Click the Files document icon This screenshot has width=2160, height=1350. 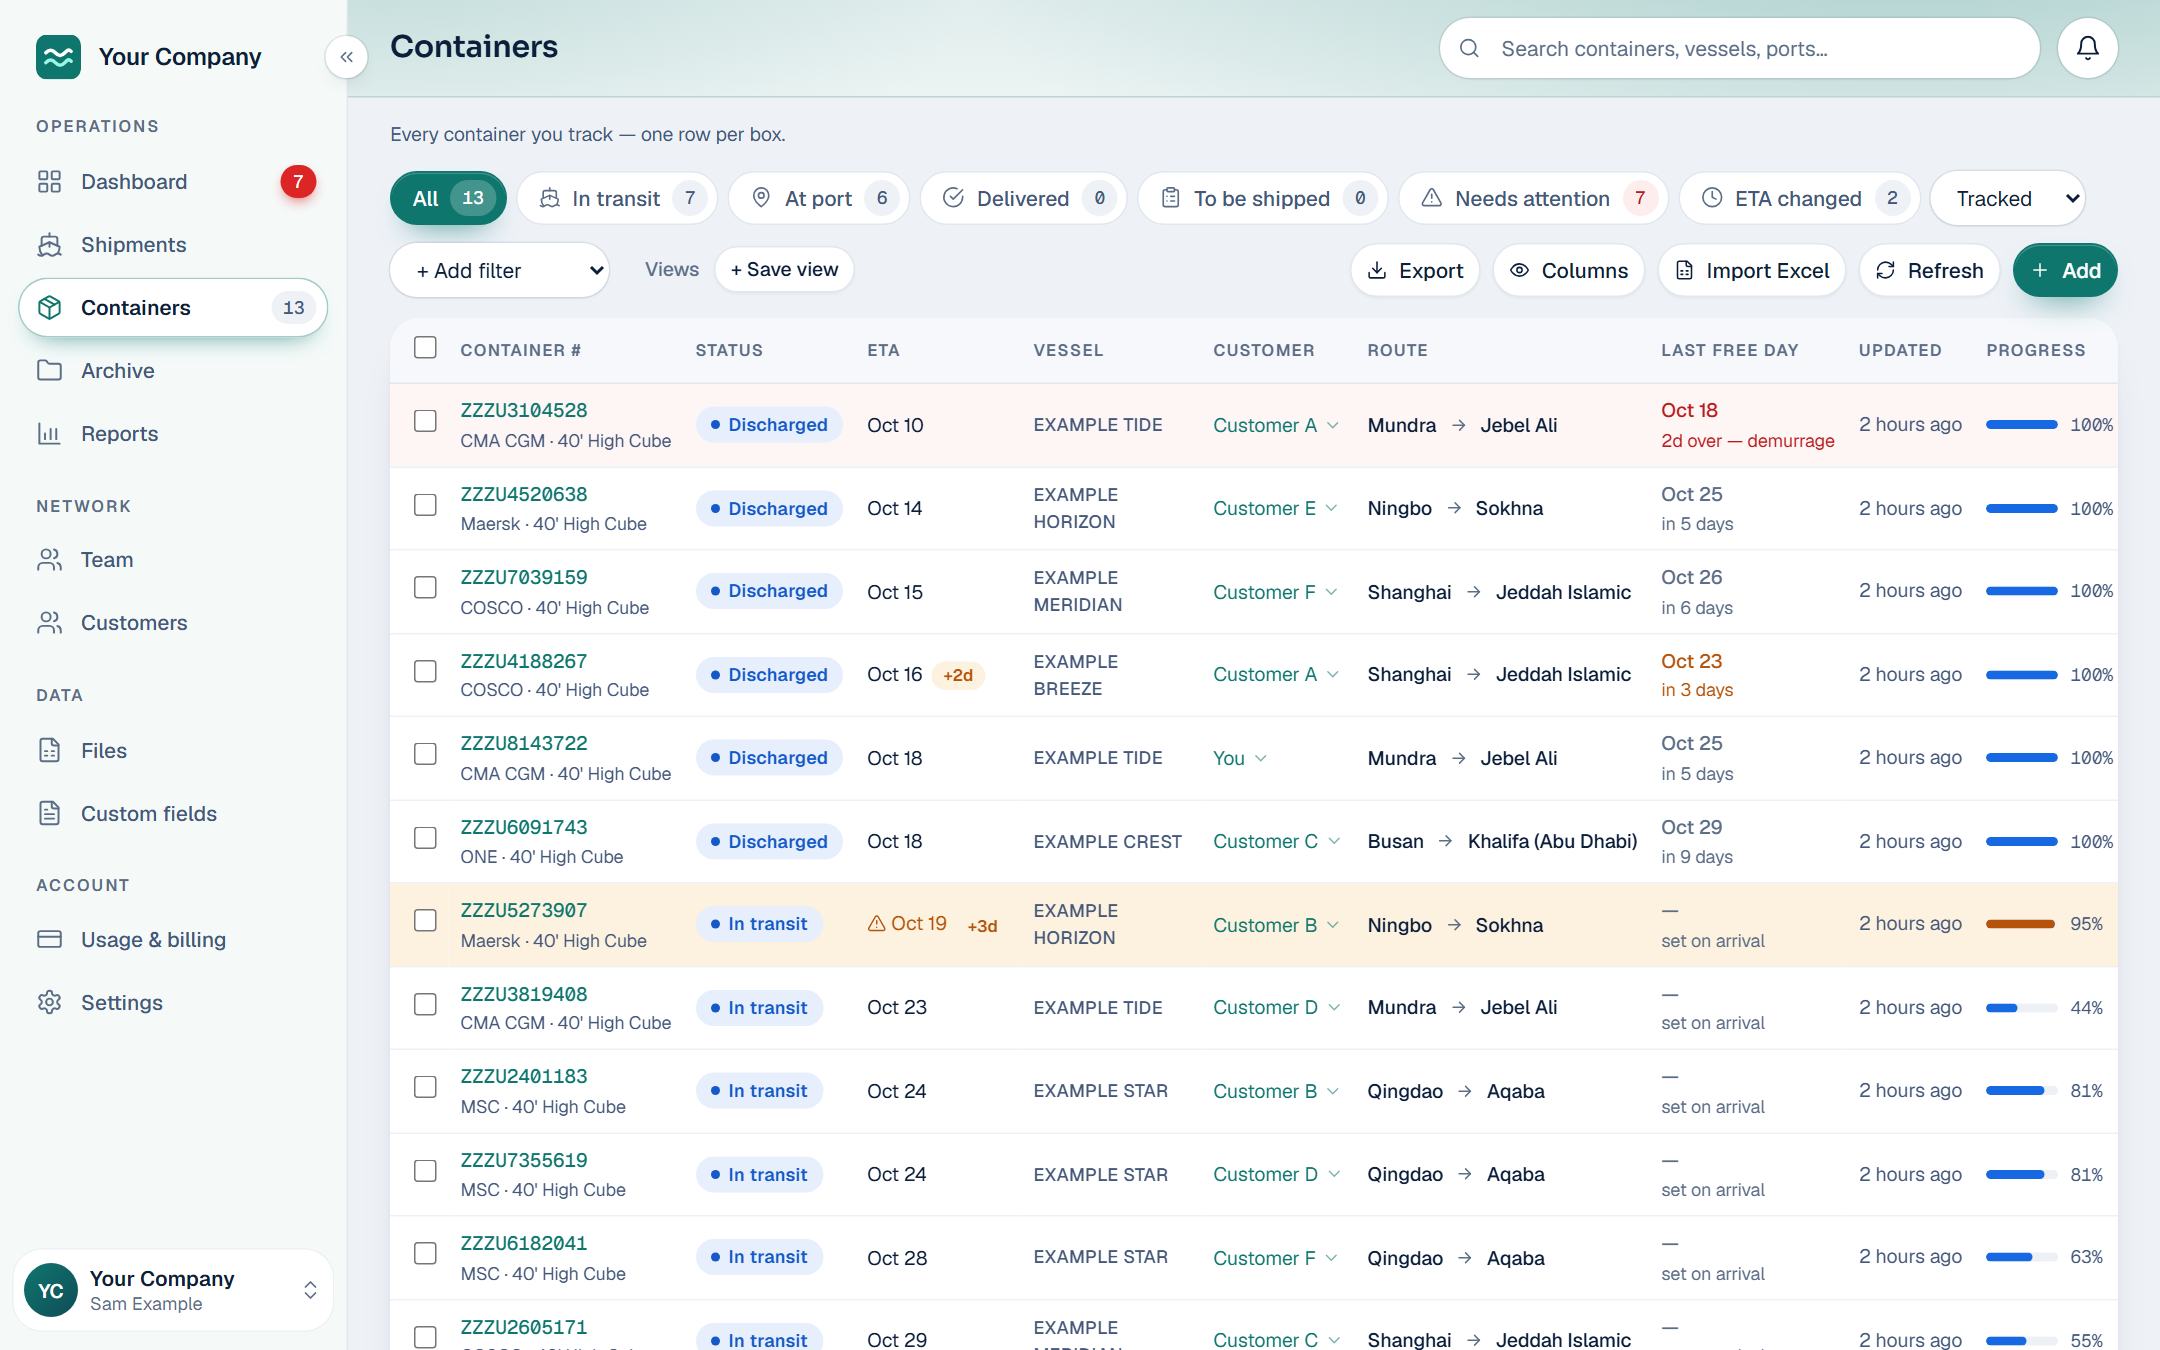pyautogui.click(x=49, y=751)
